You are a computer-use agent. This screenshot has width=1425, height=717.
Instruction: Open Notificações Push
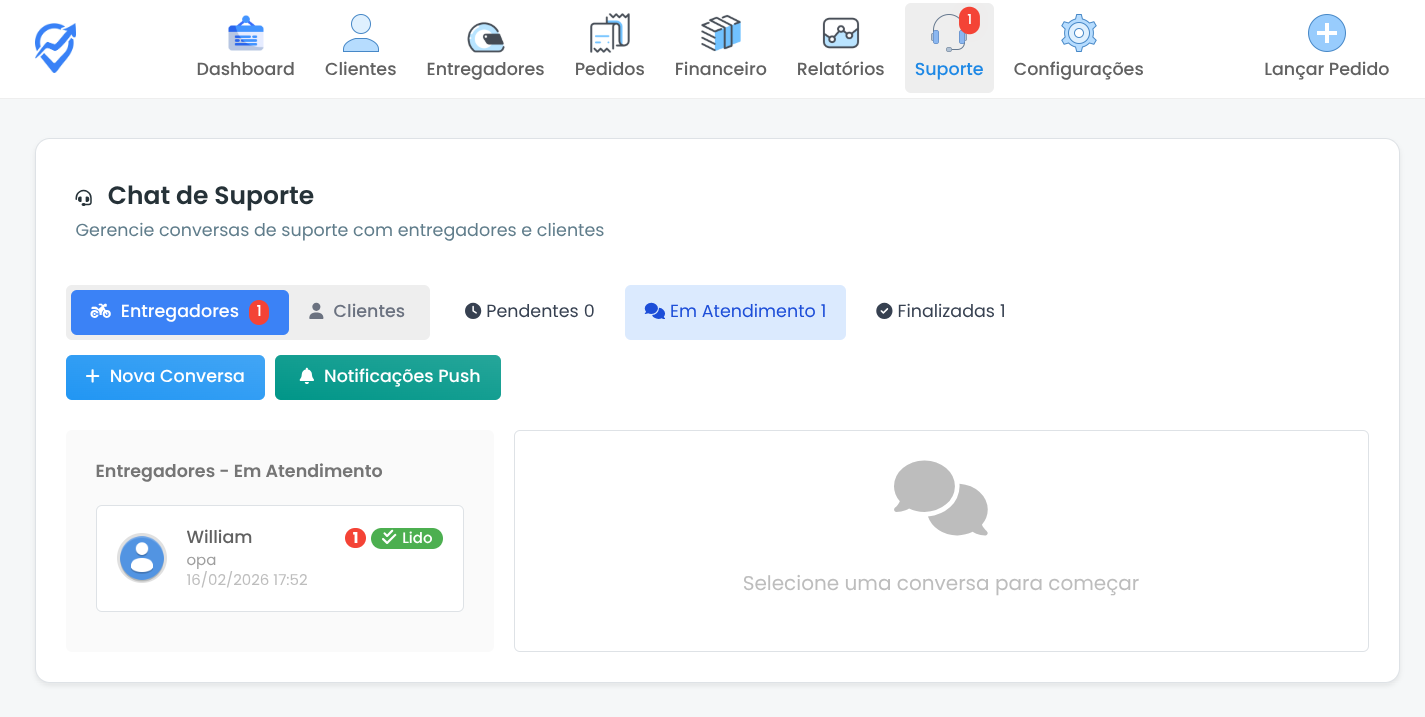click(388, 377)
